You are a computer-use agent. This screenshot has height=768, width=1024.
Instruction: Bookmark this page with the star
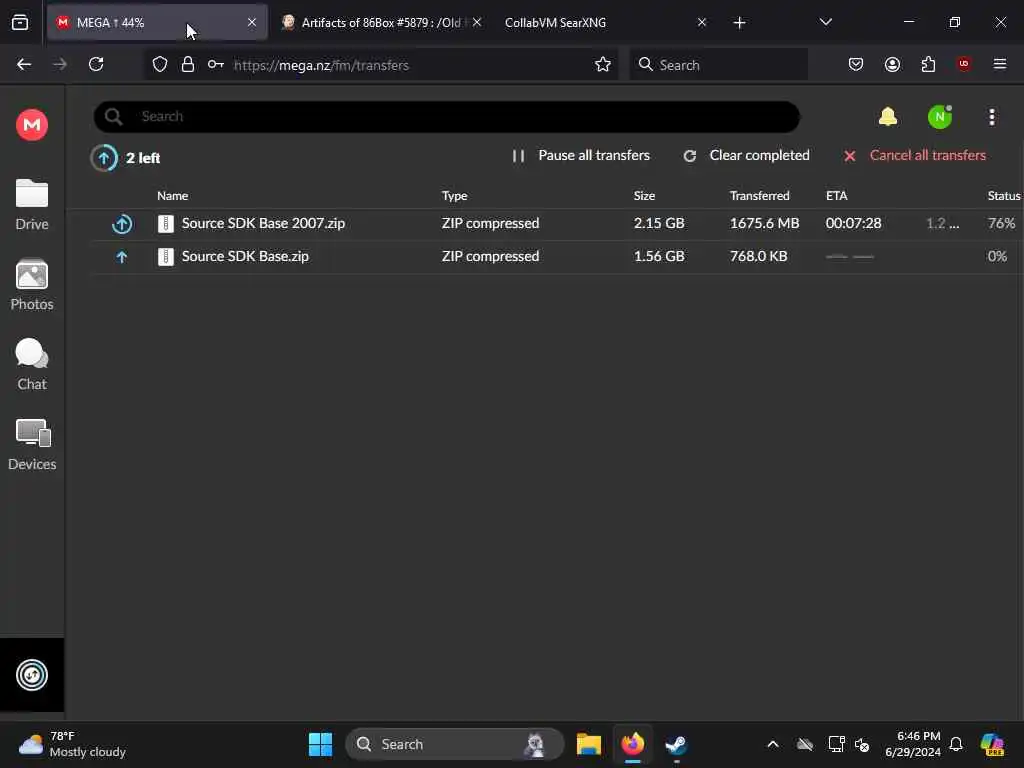(603, 64)
